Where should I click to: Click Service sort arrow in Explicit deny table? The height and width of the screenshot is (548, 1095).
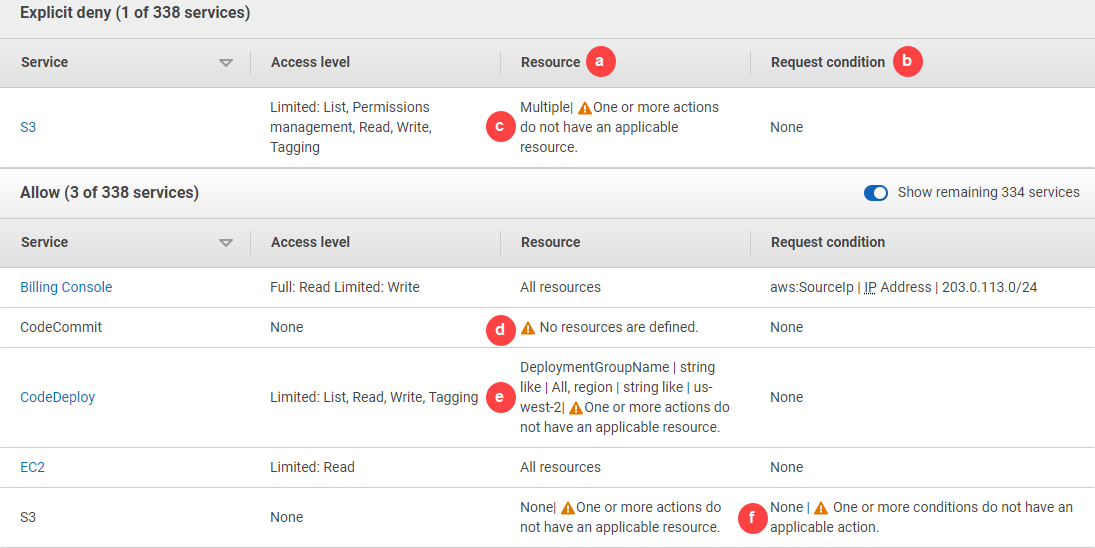[226, 63]
